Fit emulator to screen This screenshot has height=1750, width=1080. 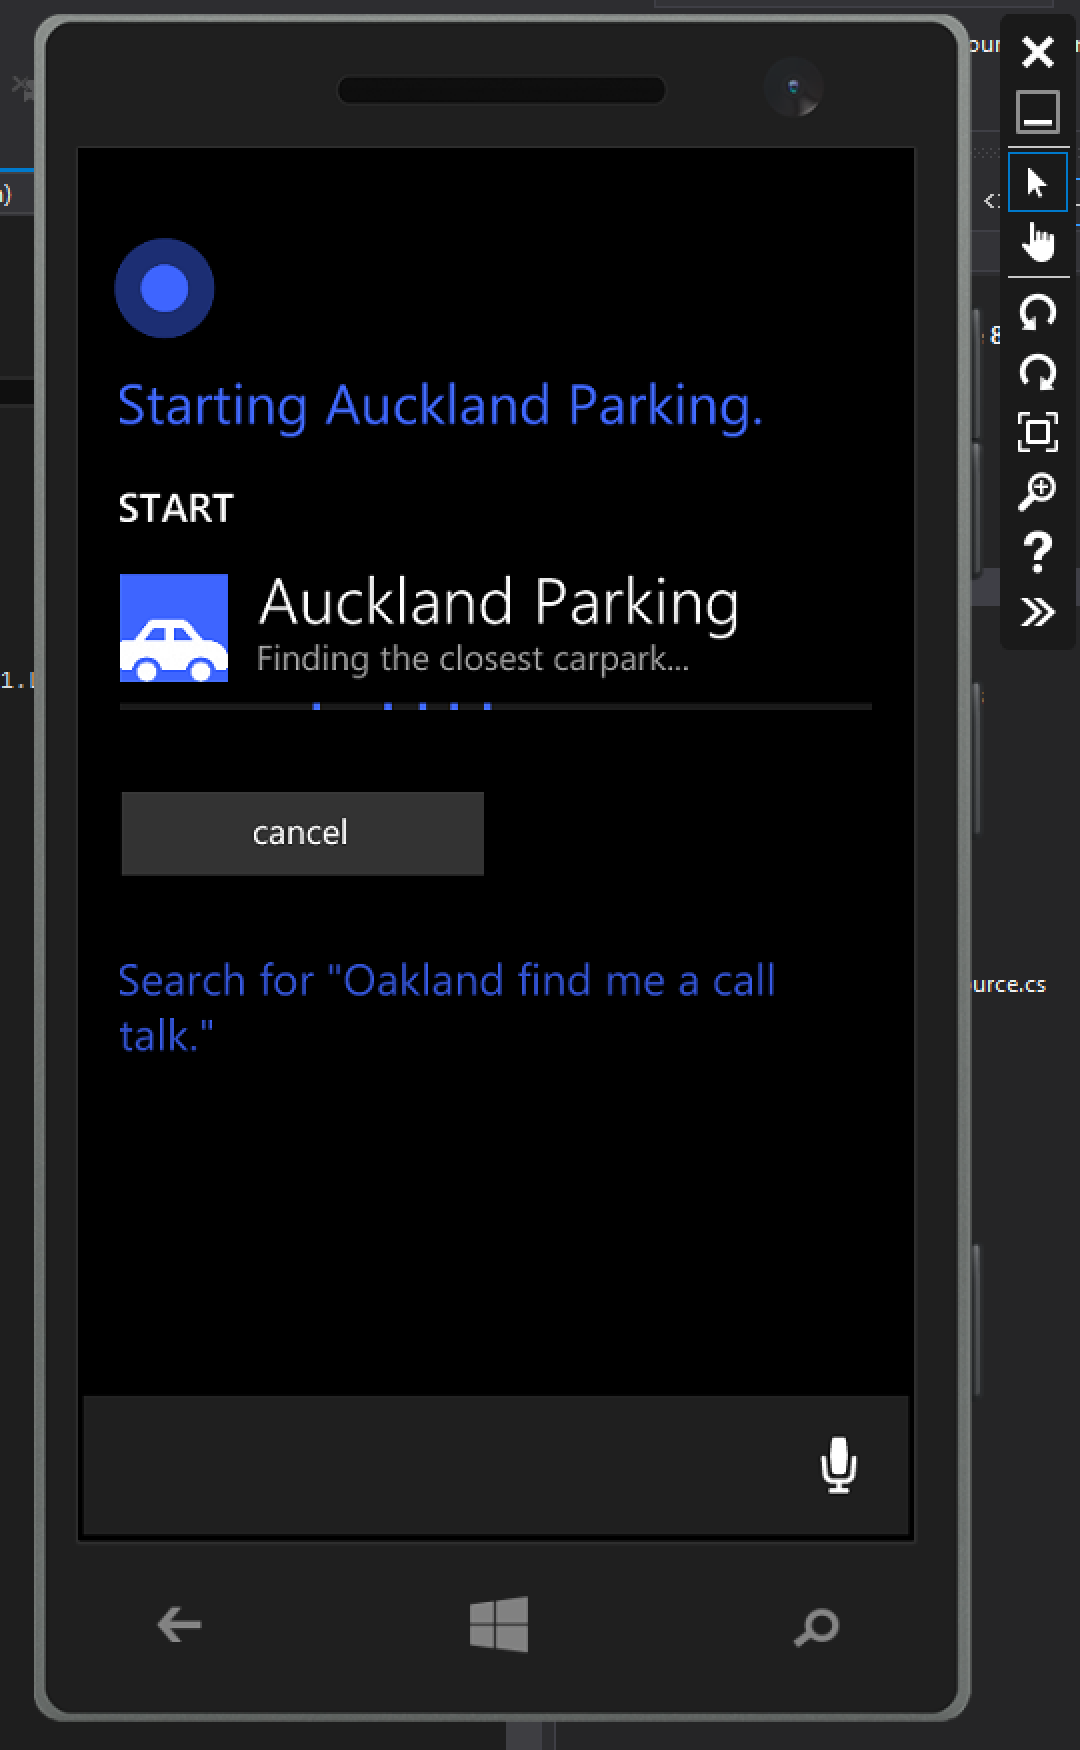(x=1038, y=432)
